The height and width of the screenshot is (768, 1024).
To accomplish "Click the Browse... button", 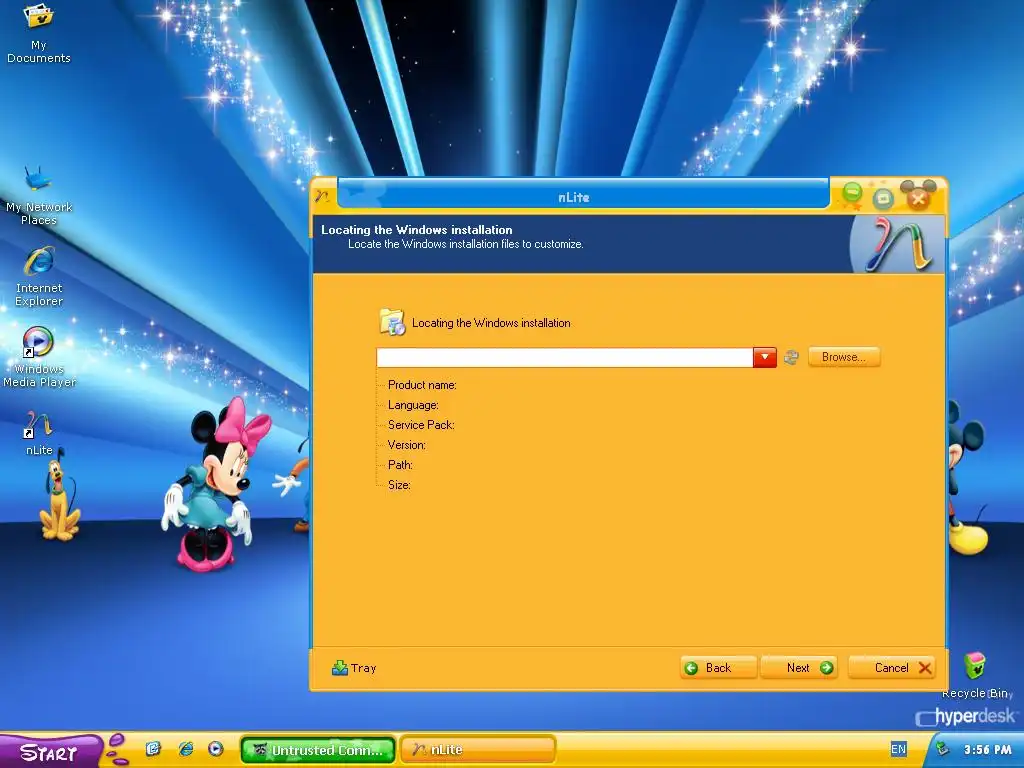I will 844,357.
